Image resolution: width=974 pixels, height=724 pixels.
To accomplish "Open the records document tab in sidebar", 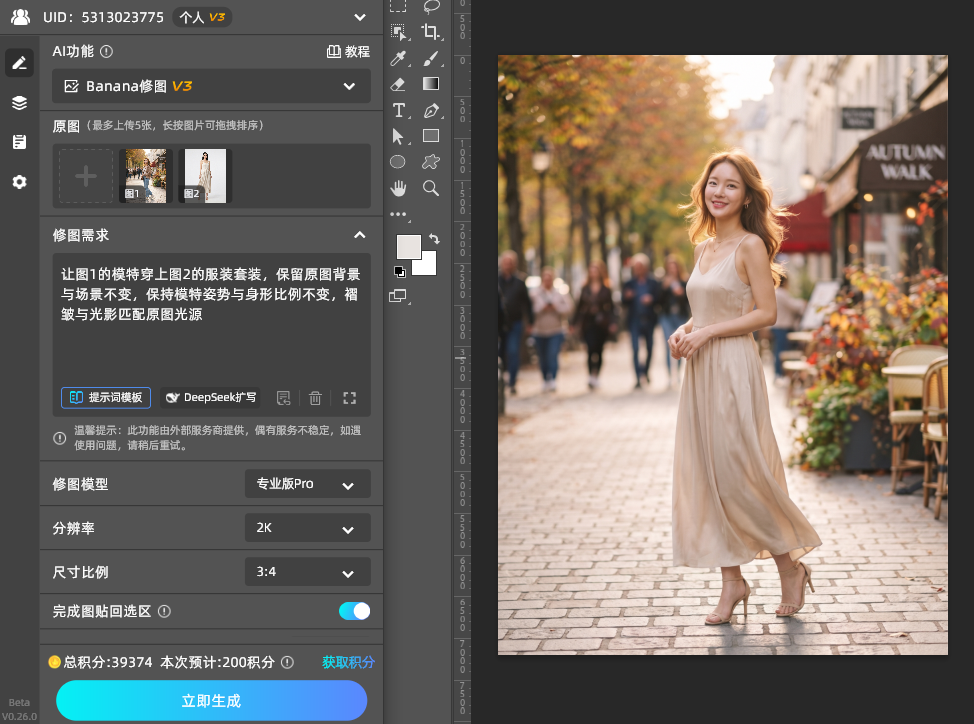I will [x=19, y=142].
